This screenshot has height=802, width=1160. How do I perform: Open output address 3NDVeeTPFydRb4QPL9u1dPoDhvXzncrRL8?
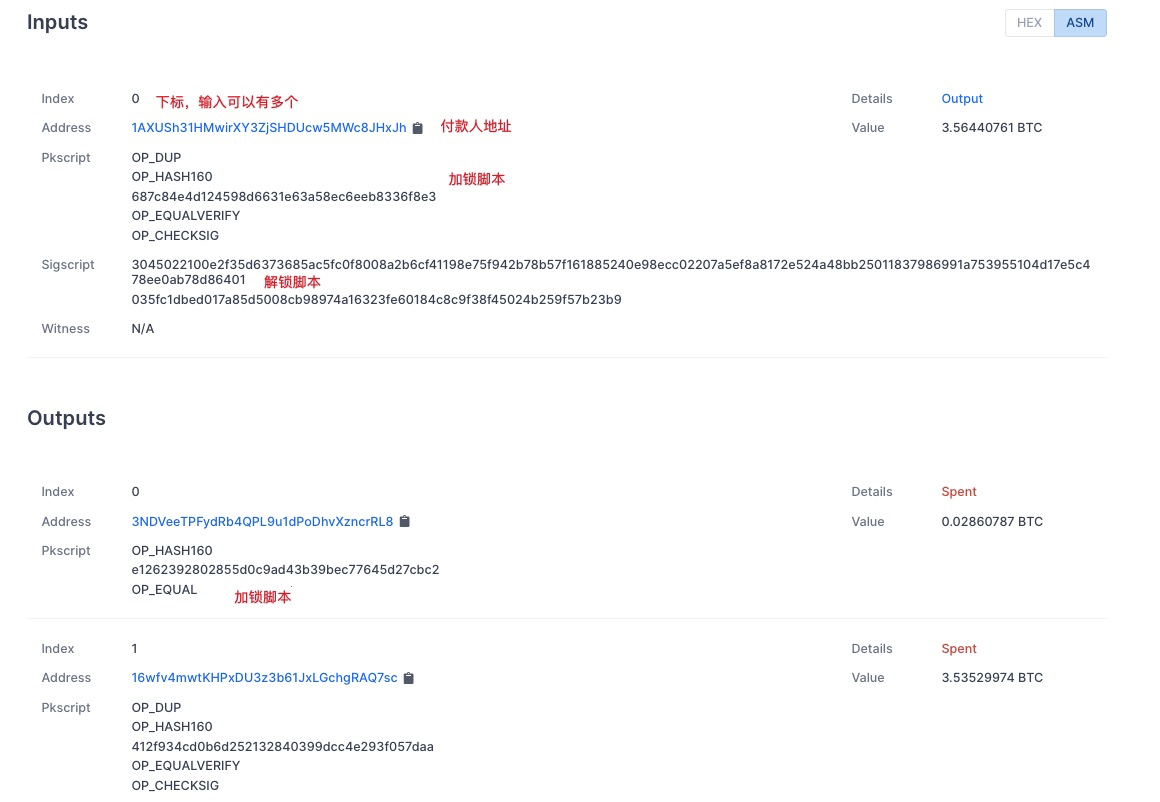coord(262,522)
